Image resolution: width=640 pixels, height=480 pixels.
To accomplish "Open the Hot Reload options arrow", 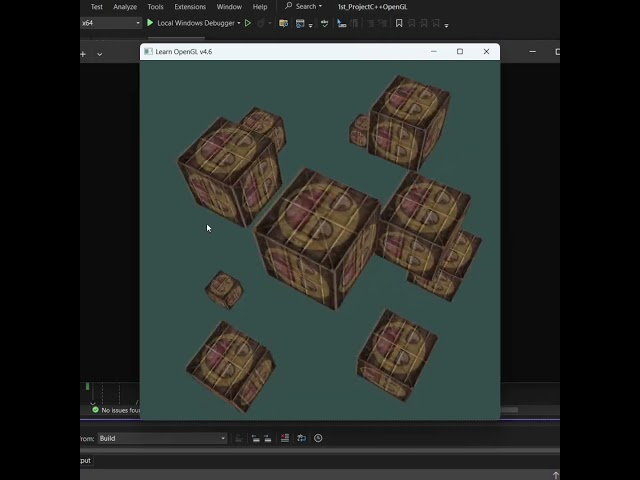I will point(270,23).
